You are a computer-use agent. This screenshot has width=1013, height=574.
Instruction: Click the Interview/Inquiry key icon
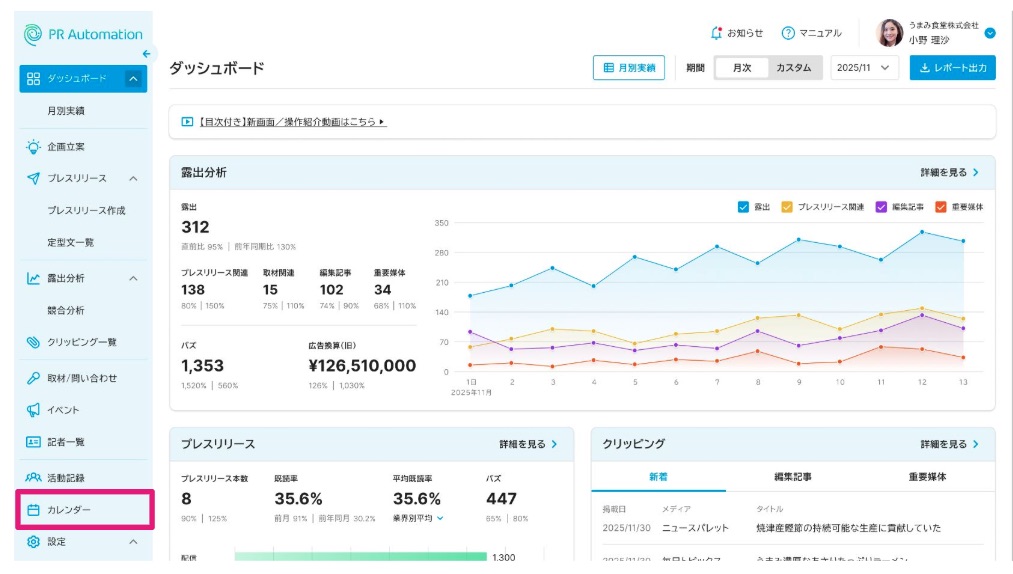(x=33, y=378)
